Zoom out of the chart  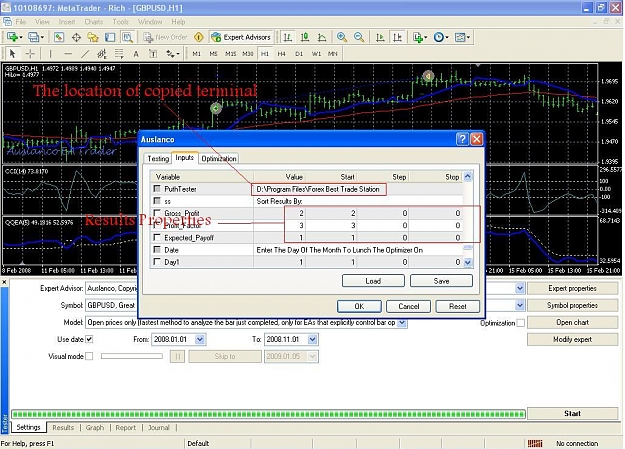pos(359,37)
